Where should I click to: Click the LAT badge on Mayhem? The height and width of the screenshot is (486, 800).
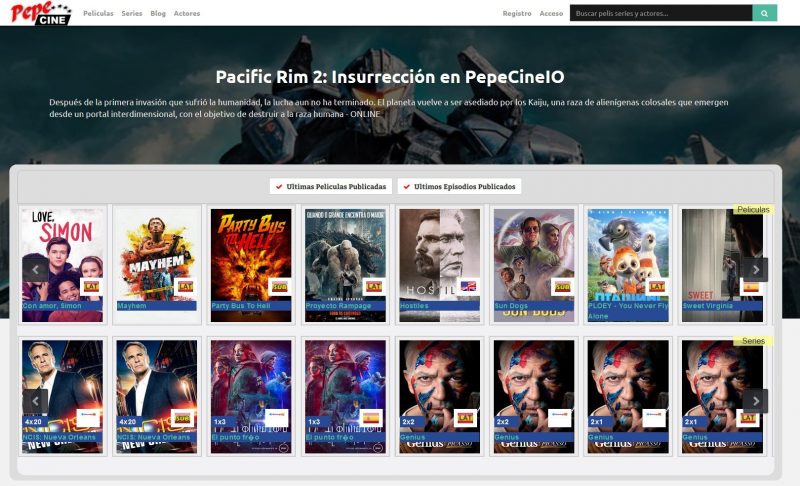click(185, 287)
